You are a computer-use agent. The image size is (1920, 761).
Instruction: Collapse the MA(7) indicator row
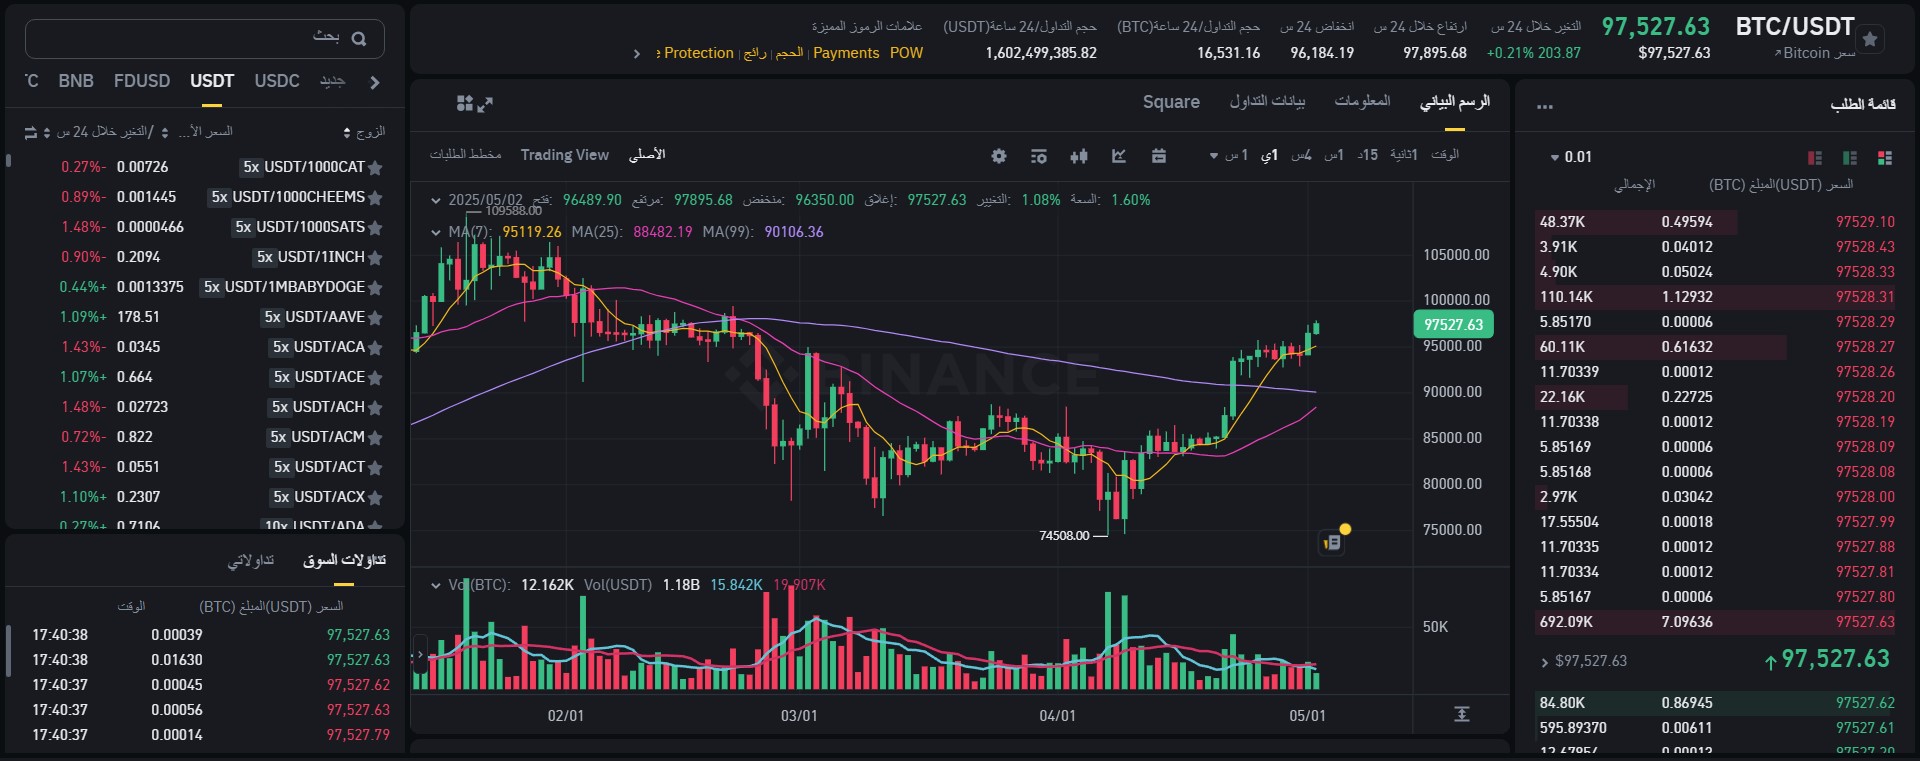click(435, 232)
